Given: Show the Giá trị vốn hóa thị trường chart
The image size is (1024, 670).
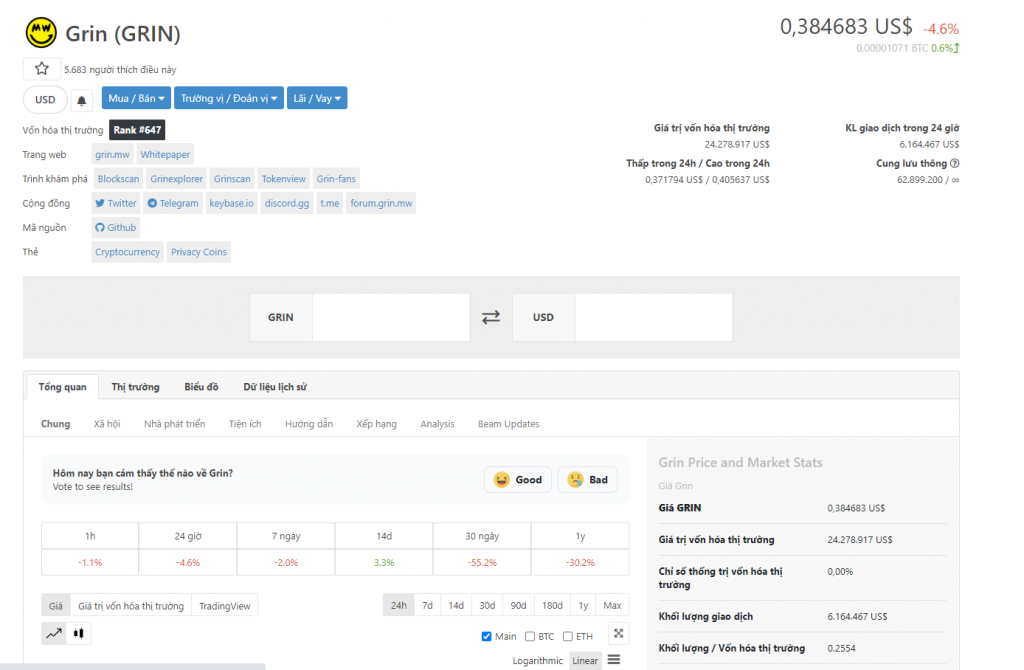Looking at the screenshot, I should [x=131, y=605].
